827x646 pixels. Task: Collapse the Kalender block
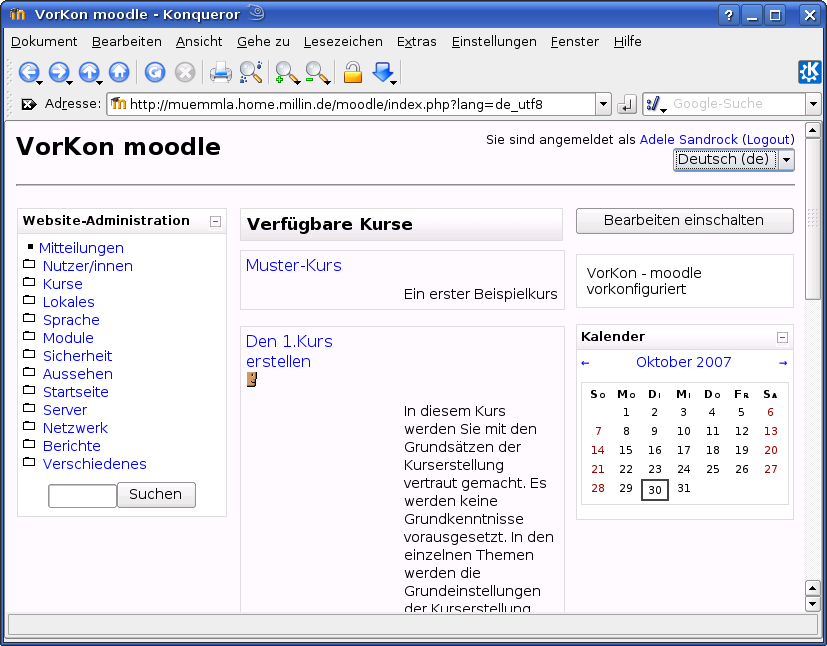(x=782, y=338)
